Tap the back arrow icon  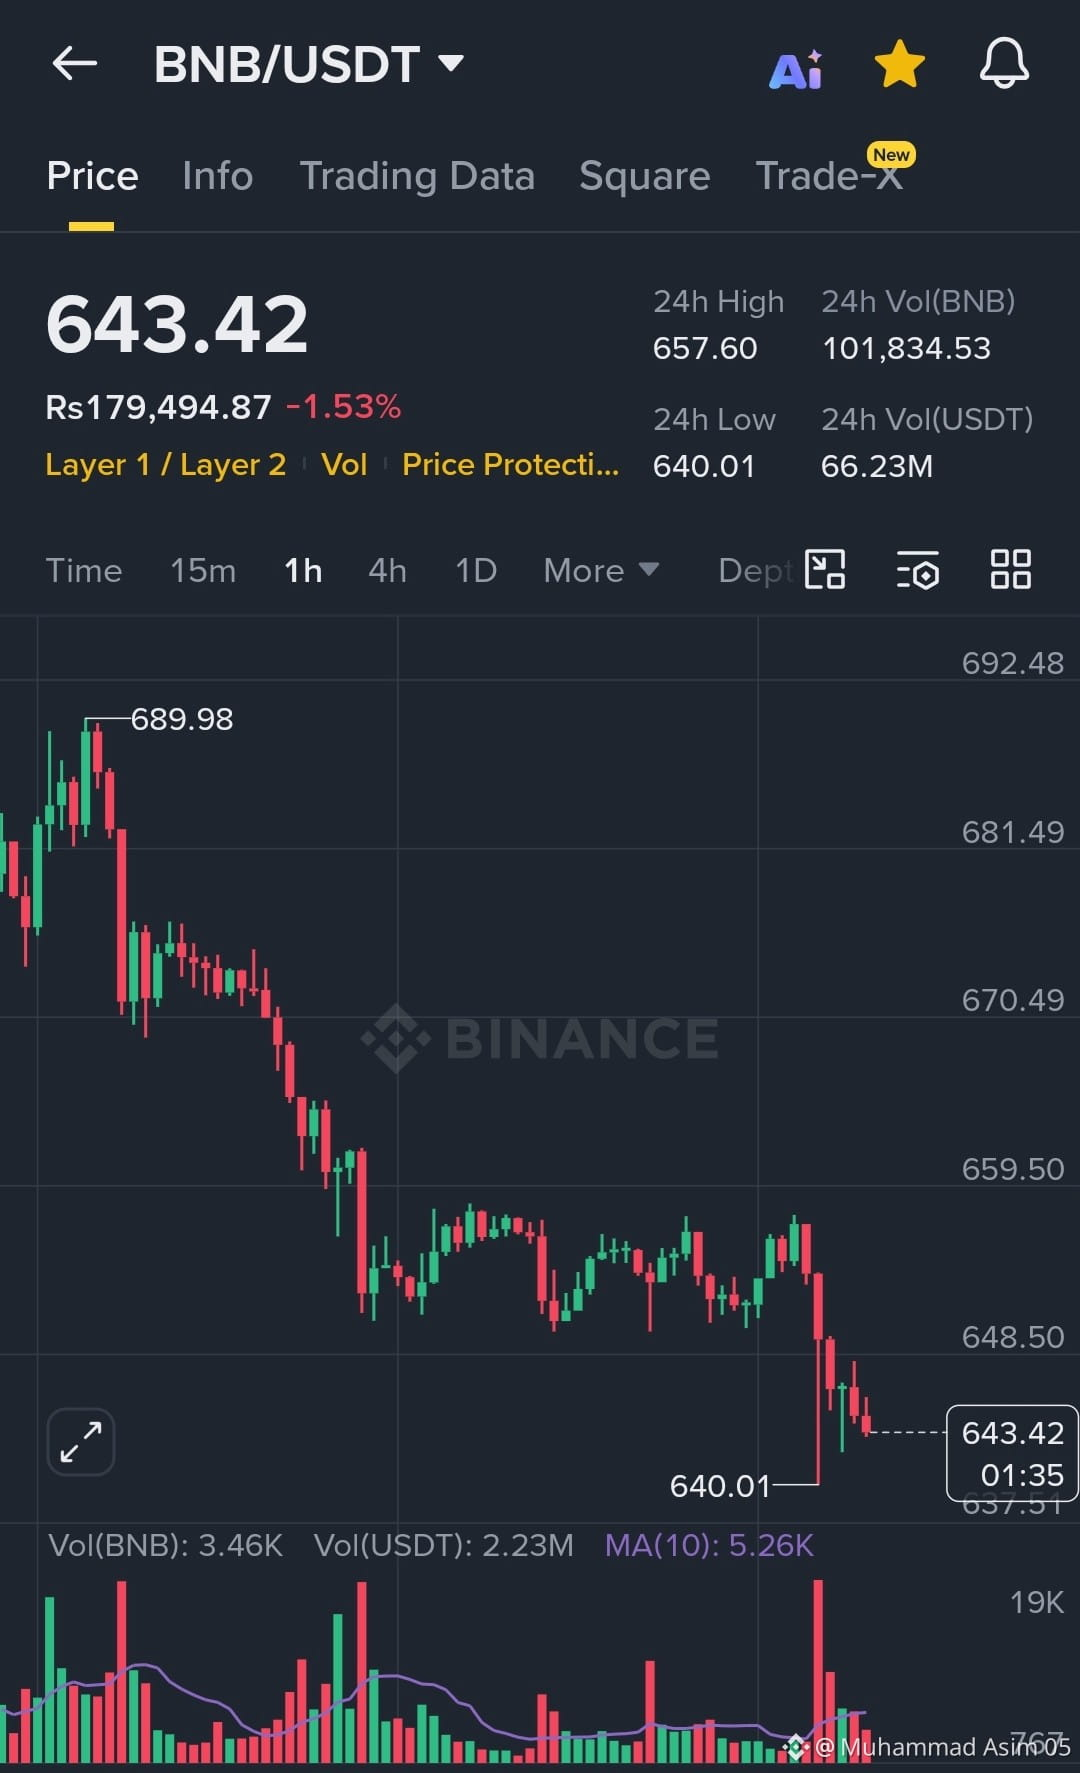75,64
